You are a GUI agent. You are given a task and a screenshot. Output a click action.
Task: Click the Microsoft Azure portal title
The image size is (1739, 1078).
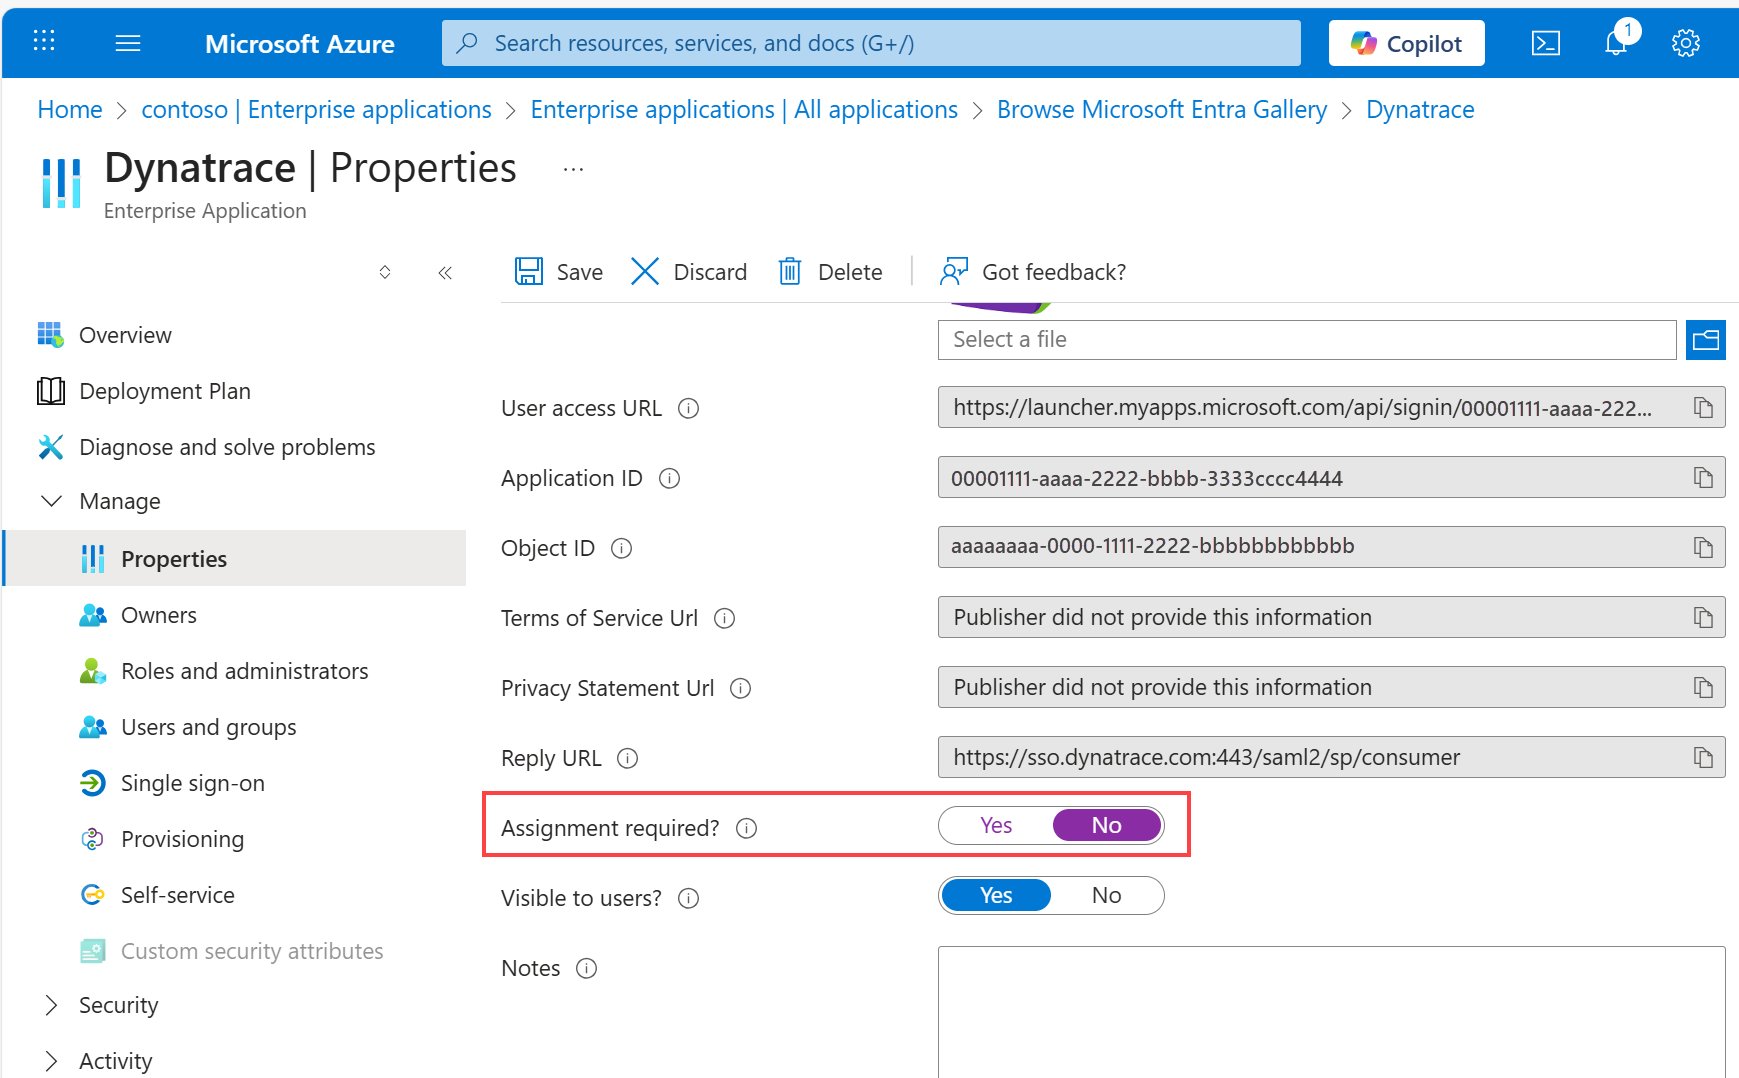(300, 44)
